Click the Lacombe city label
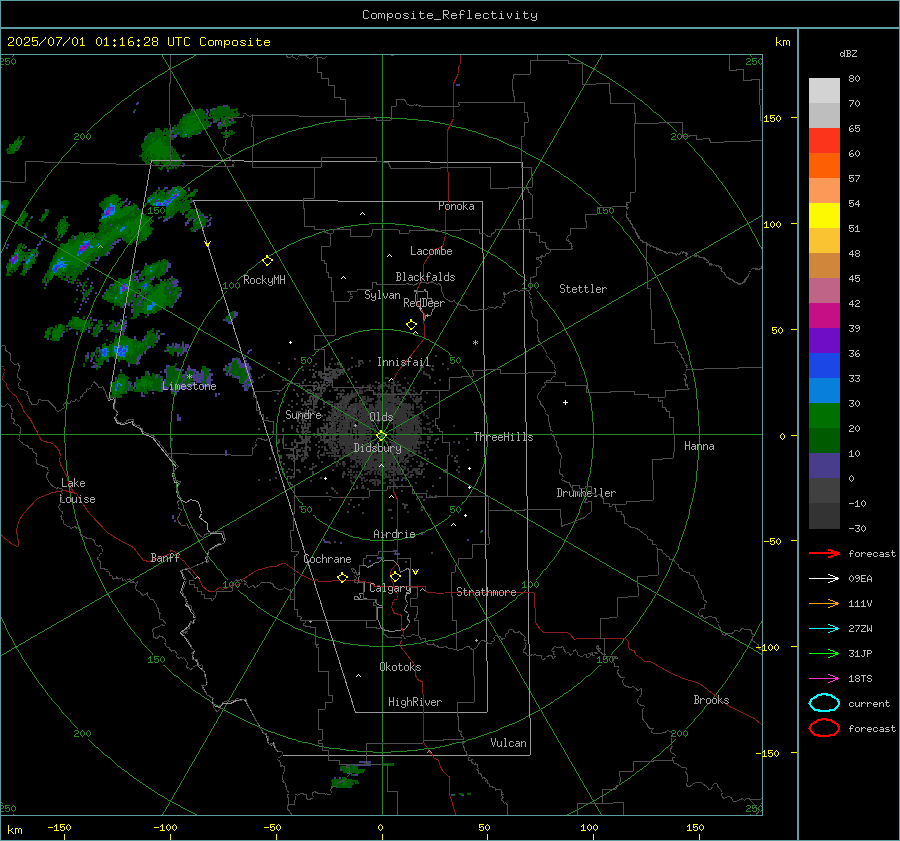Image resolution: width=900 pixels, height=841 pixels. pos(431,251)
